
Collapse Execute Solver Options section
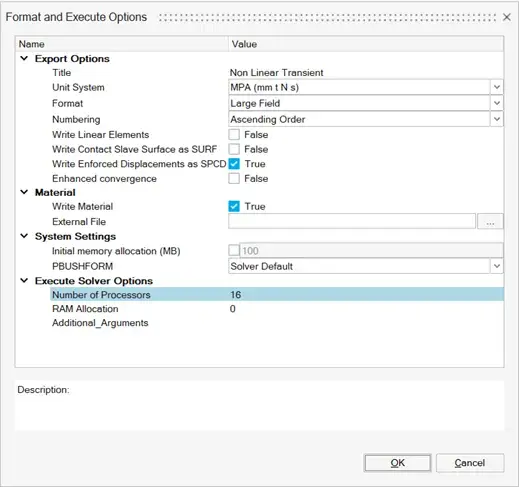pyautogui.click(x=24, y=281)
